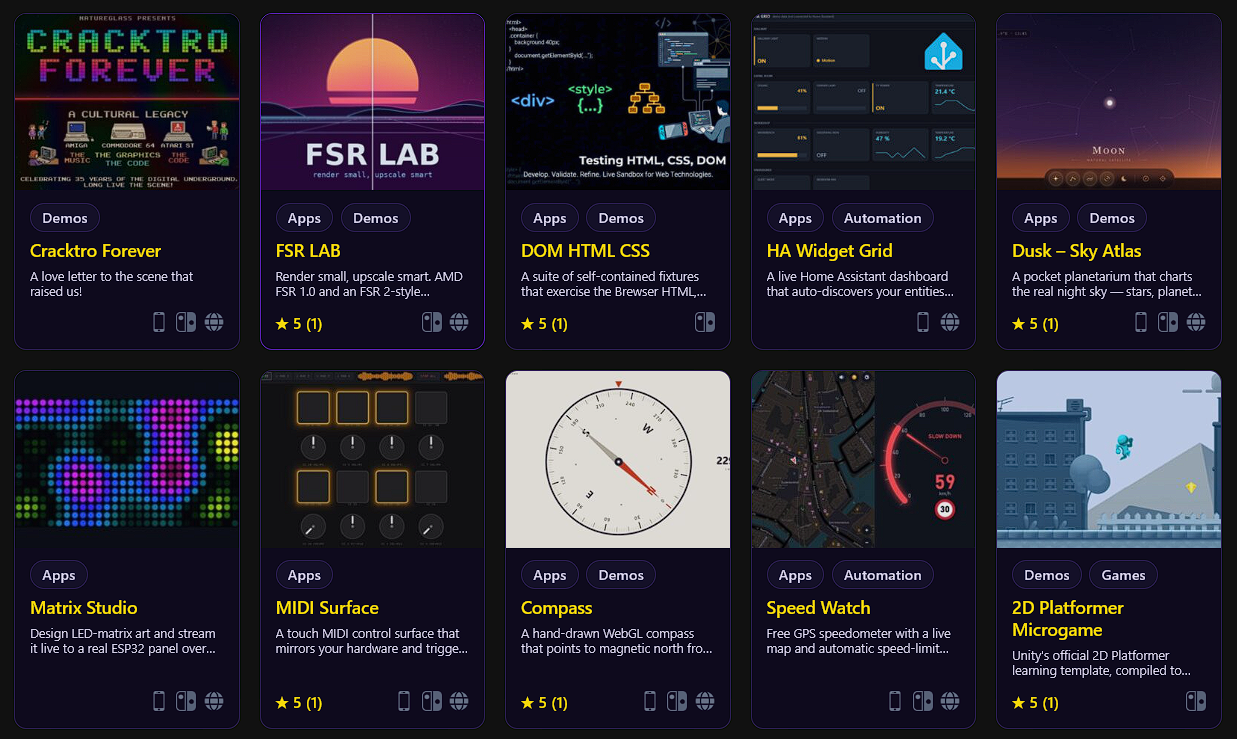Click the phone icon on MIDI Surface card
1237x739 pixels.
click(404, 701)
